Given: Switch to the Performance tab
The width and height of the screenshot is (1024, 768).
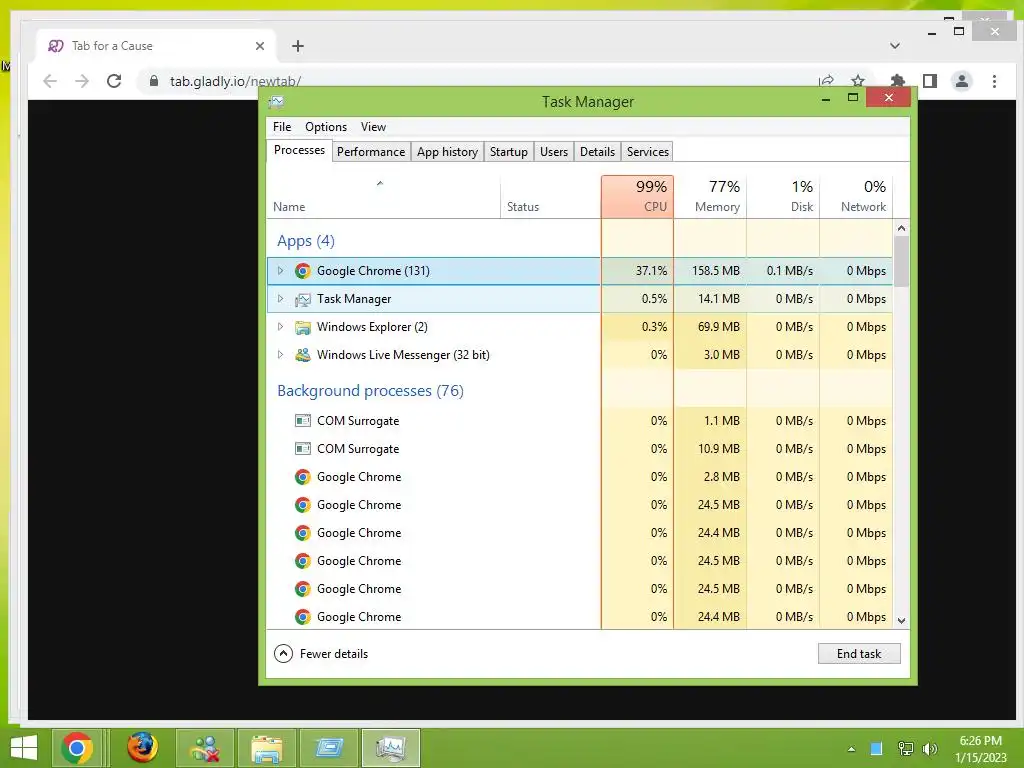Looking at the screenshot, I should (371, 152).
